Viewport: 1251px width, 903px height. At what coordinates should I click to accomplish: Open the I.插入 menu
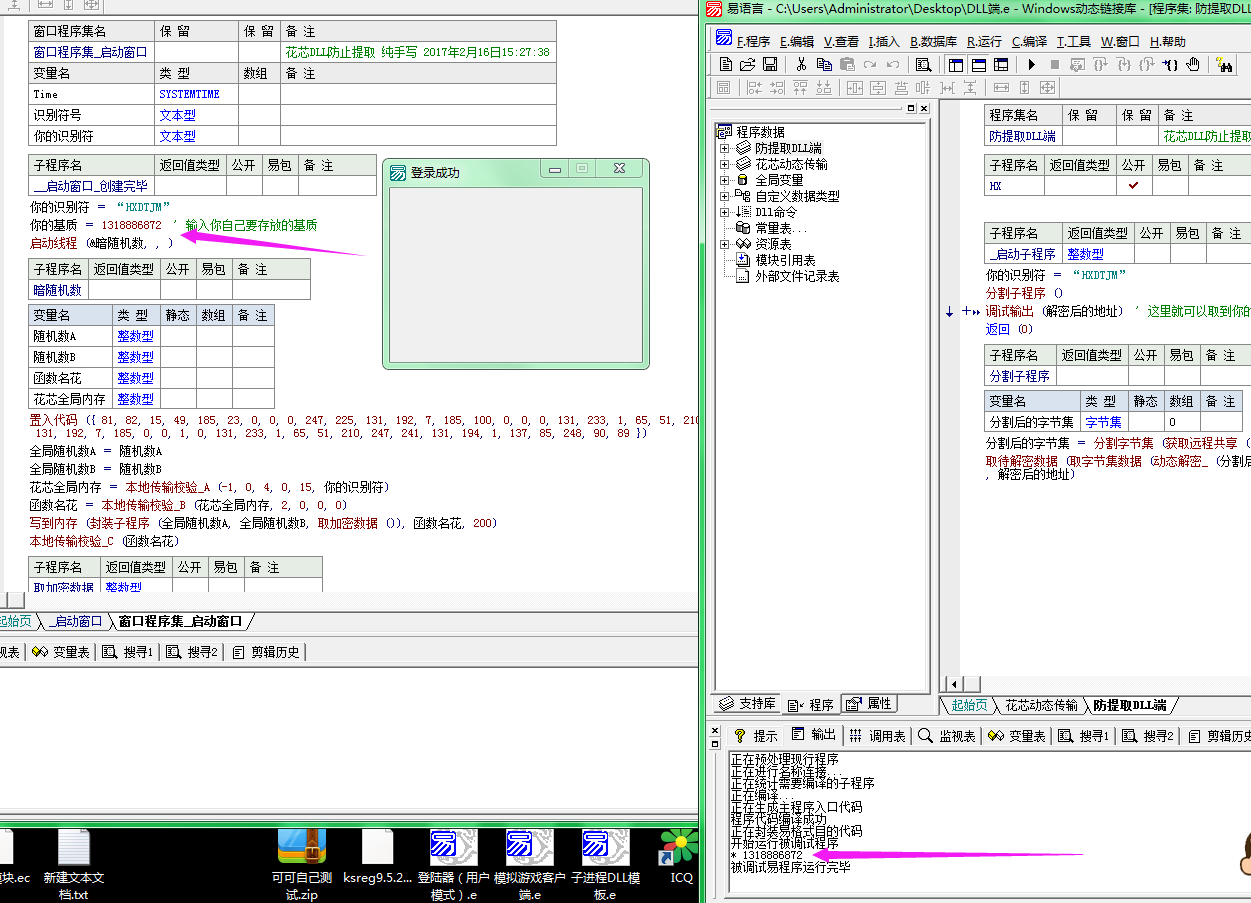coord(884,41)
